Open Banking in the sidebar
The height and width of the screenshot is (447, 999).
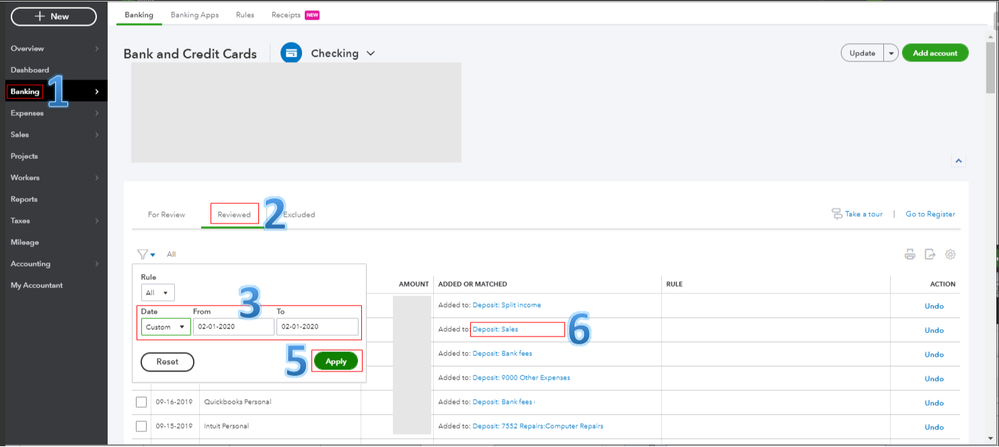(x=25, y=92)
